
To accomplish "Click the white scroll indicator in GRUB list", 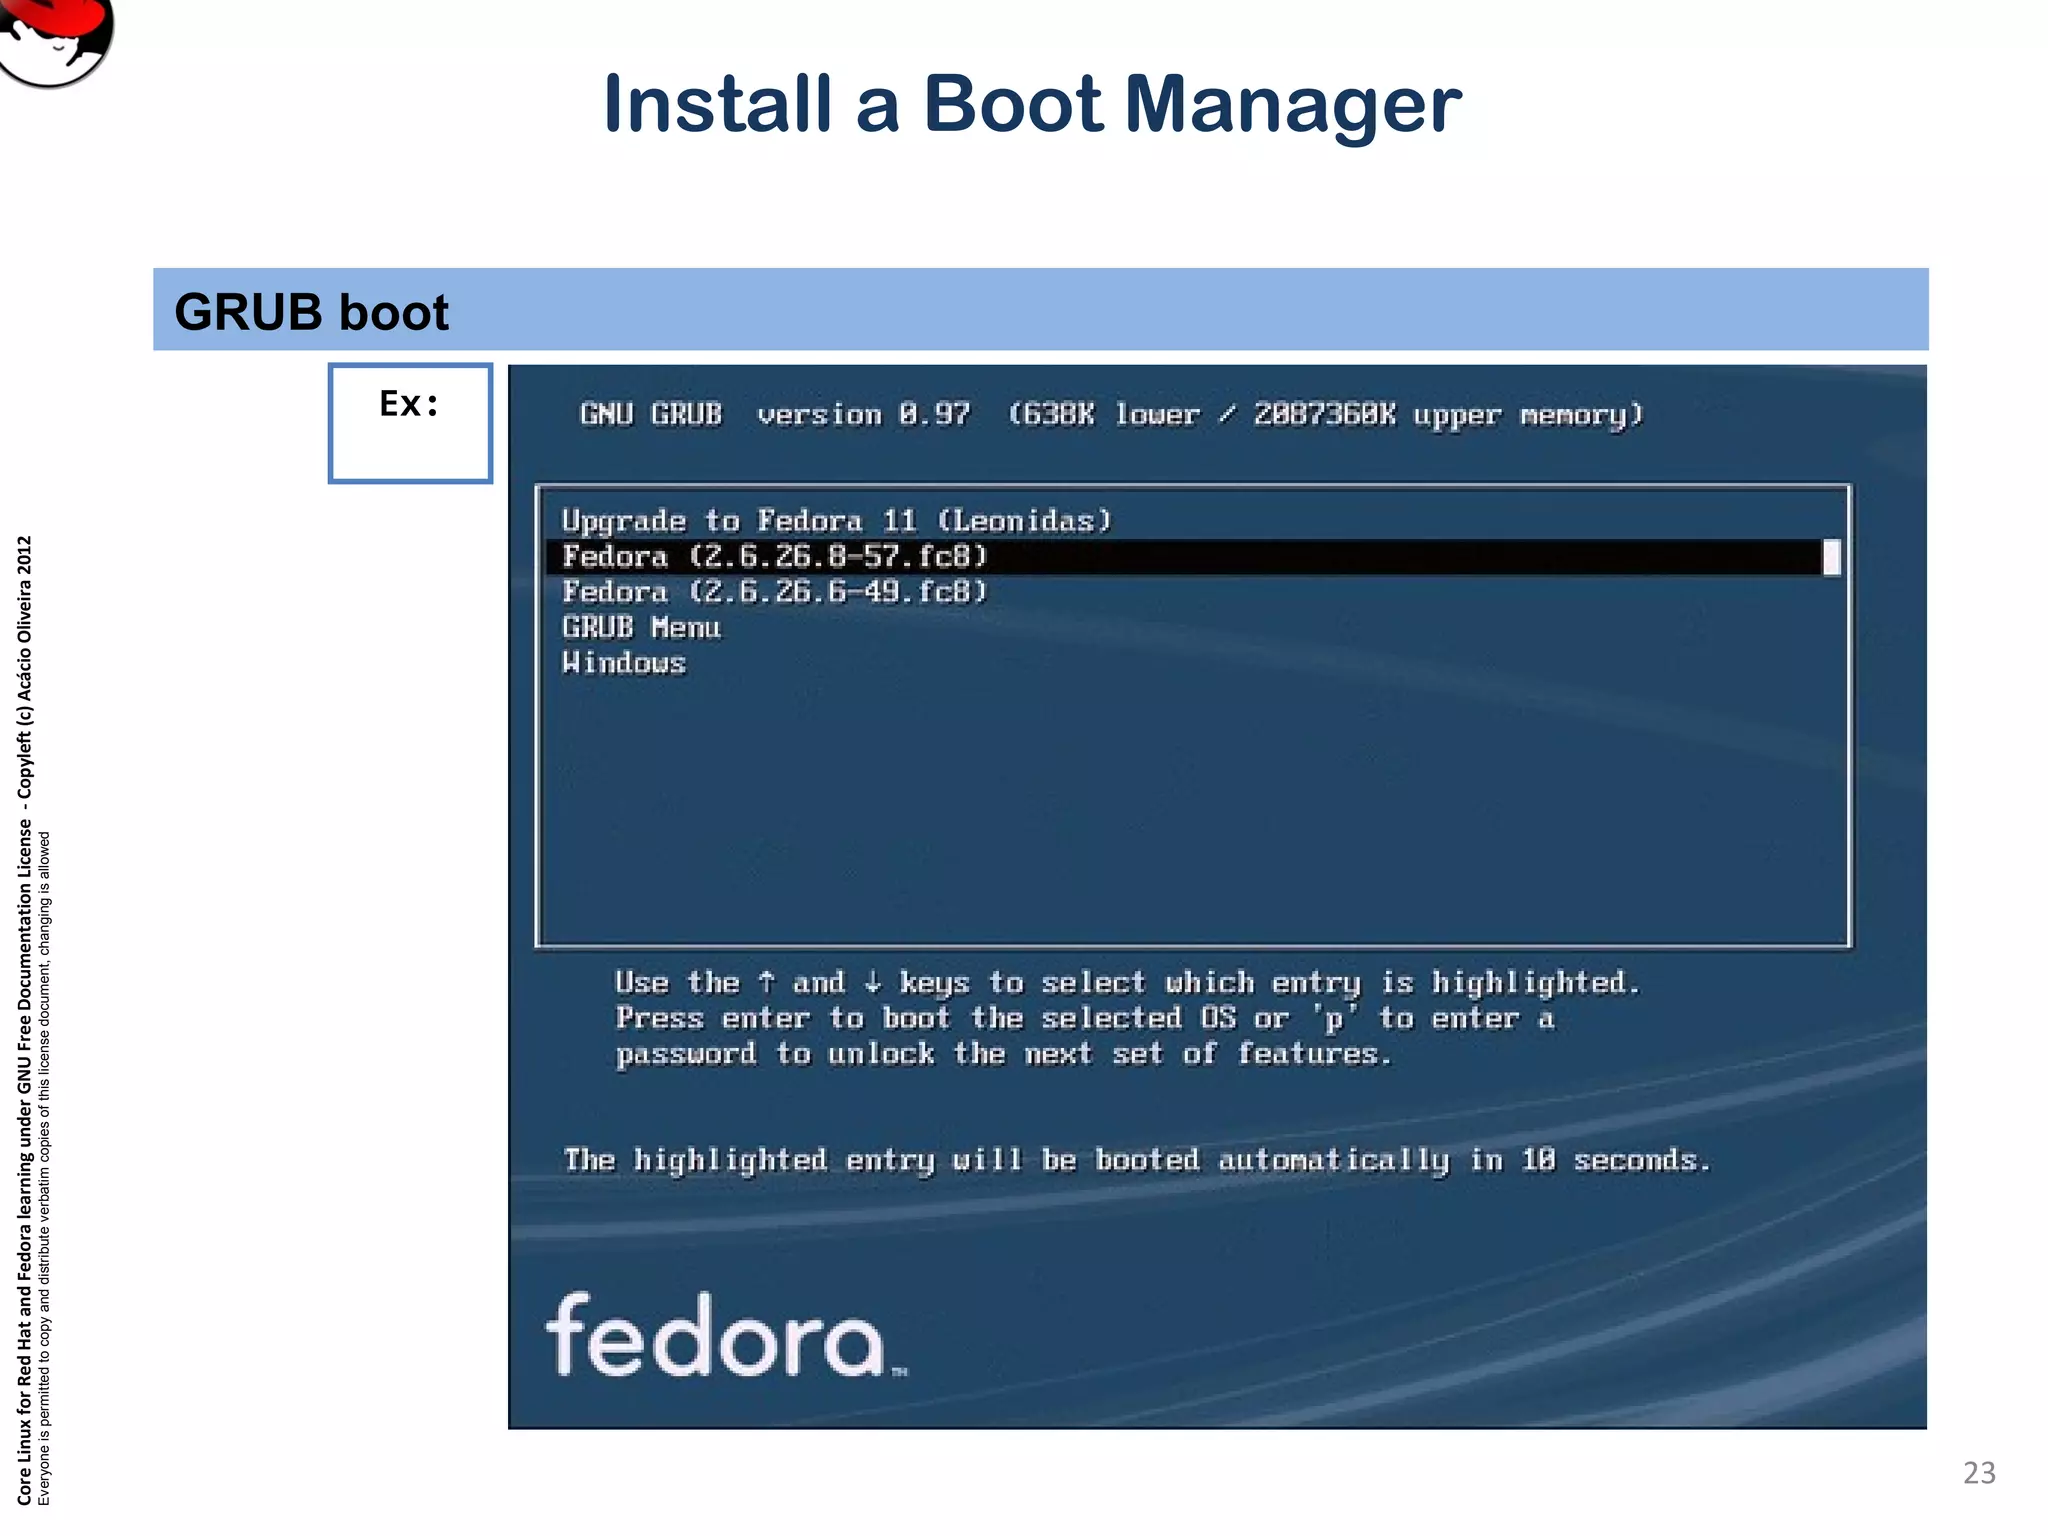I will pos(1832,558).
